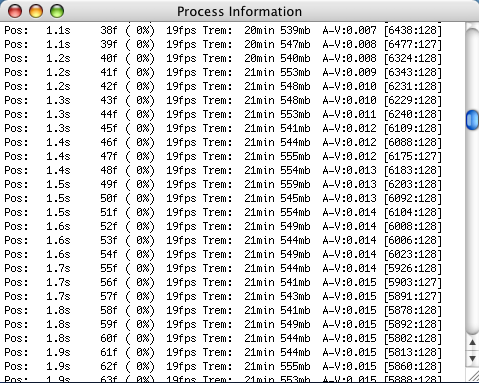The image size is (479, 383).
Task: Select log line for frame 41f
Action: [223, 72]
